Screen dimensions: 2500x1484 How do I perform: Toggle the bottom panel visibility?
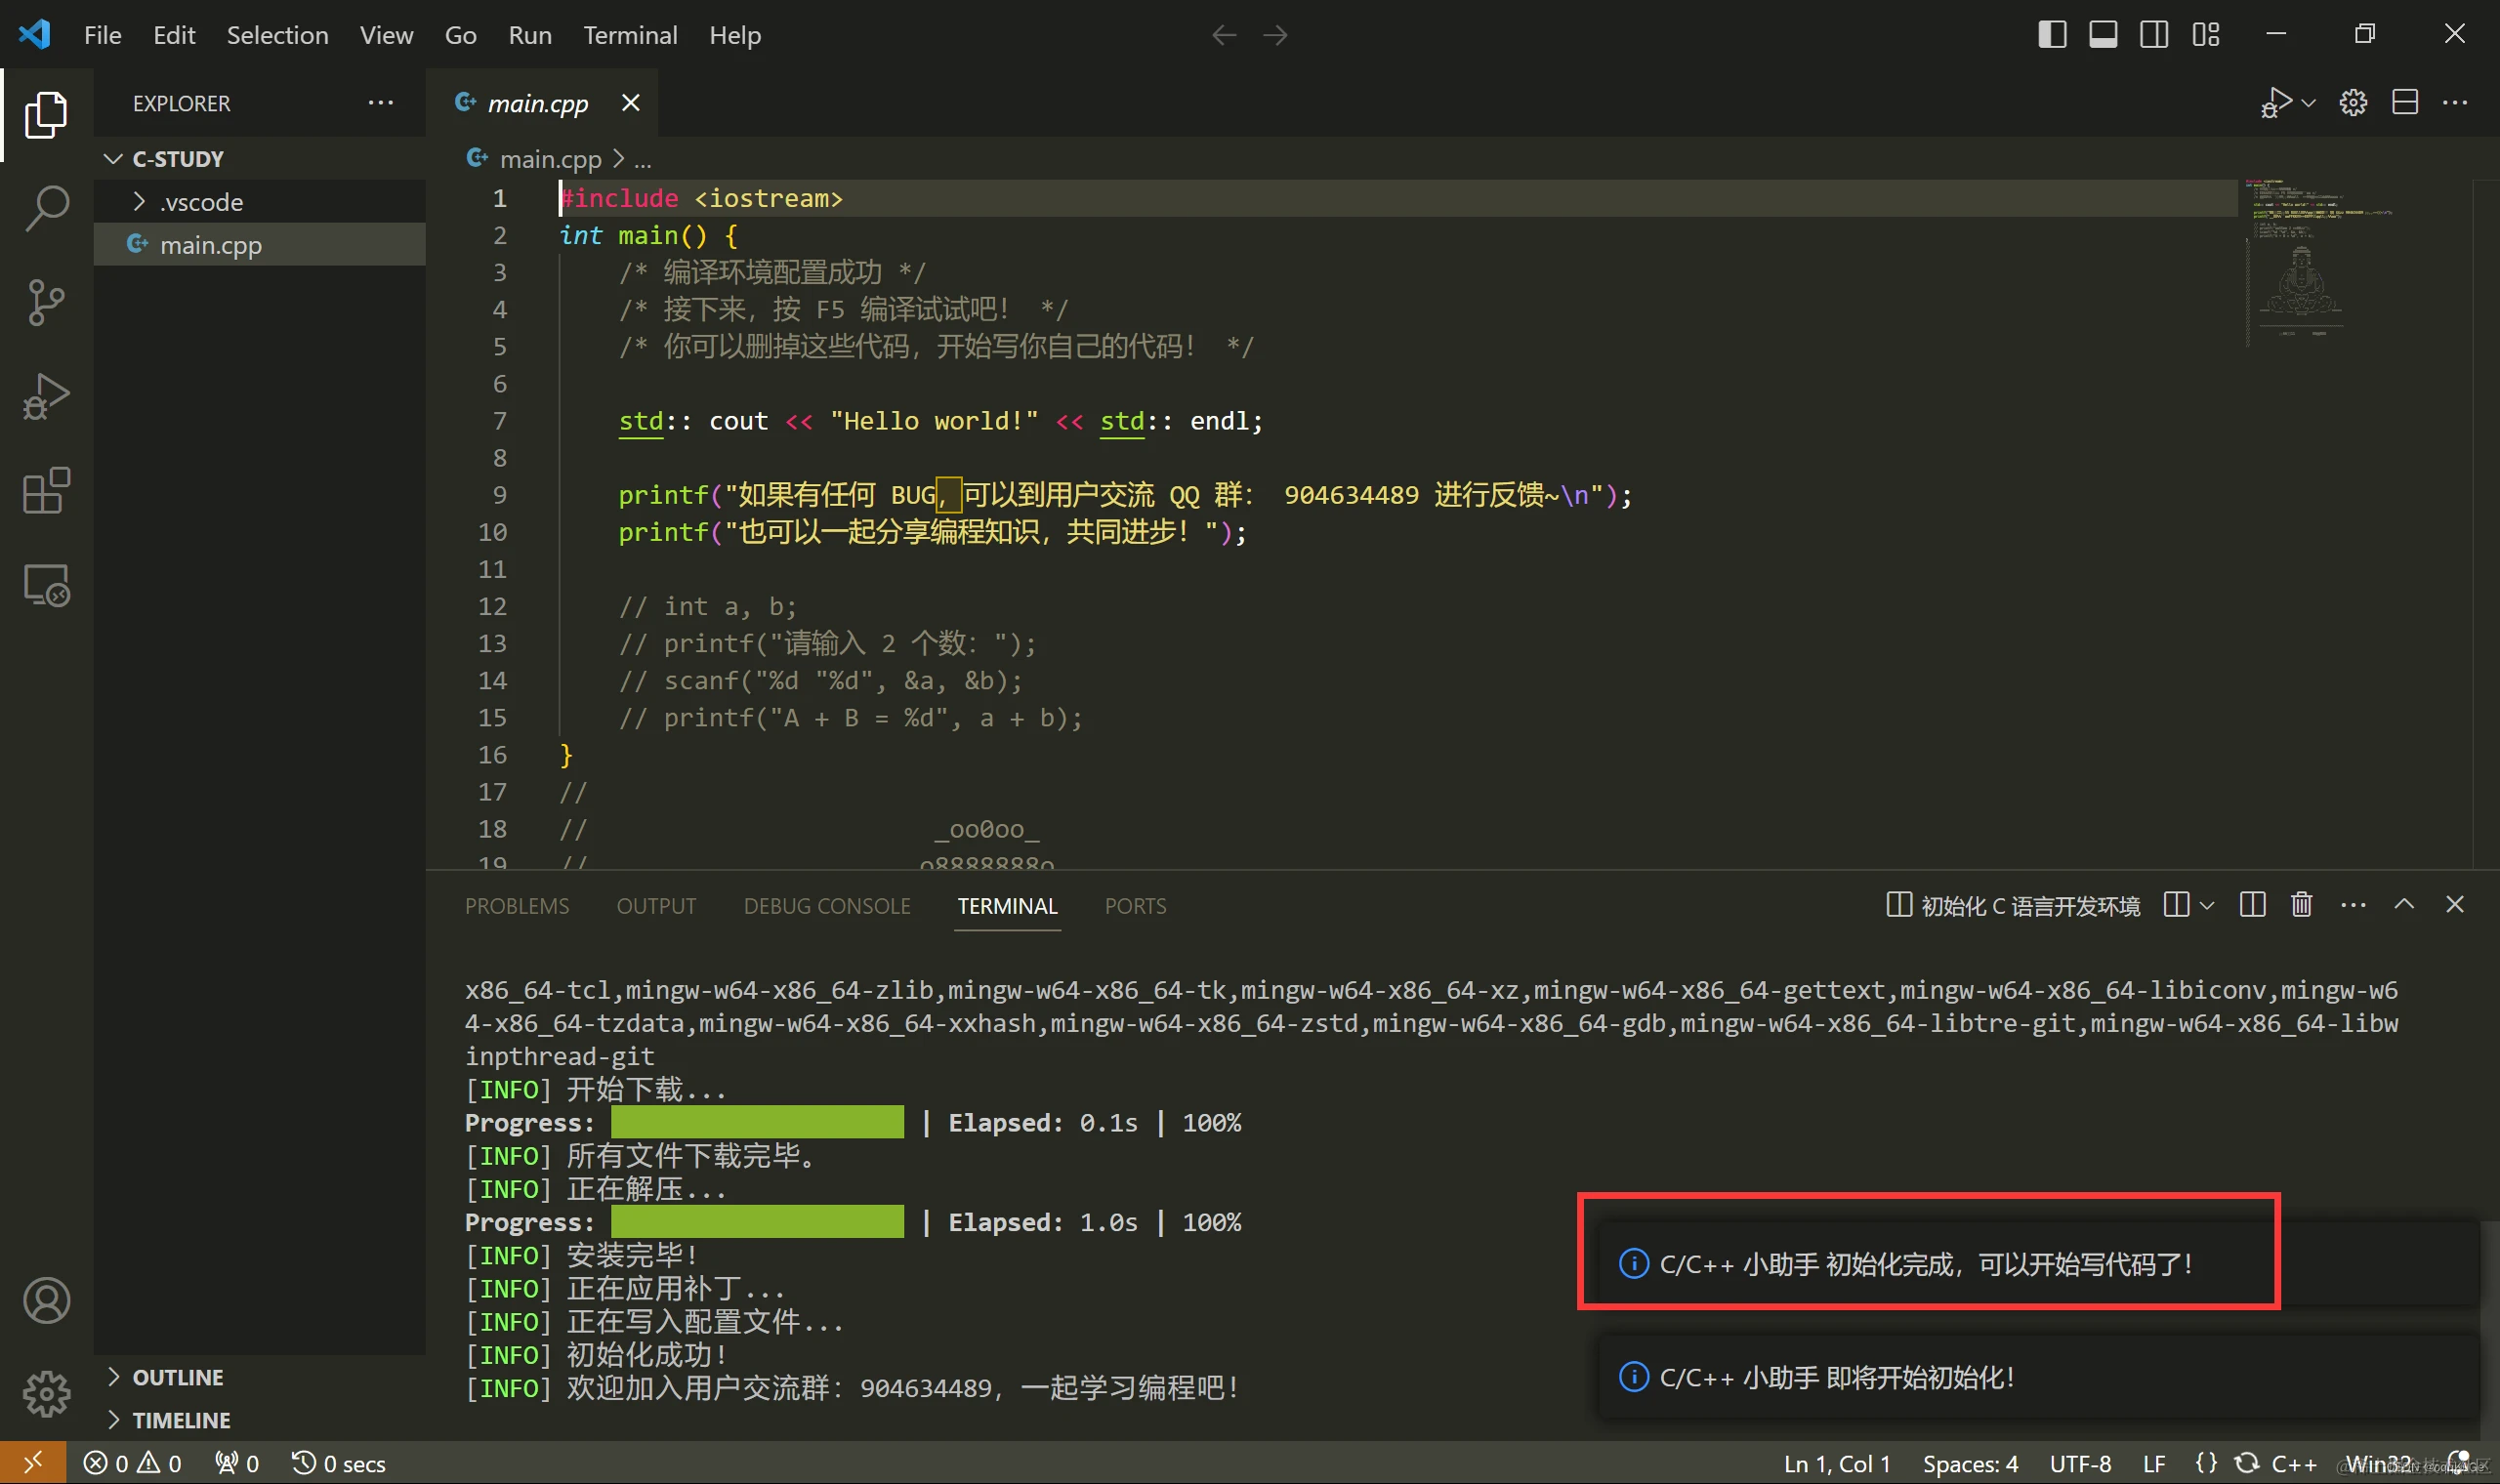pyautogui.click(x=2103, y=34)
